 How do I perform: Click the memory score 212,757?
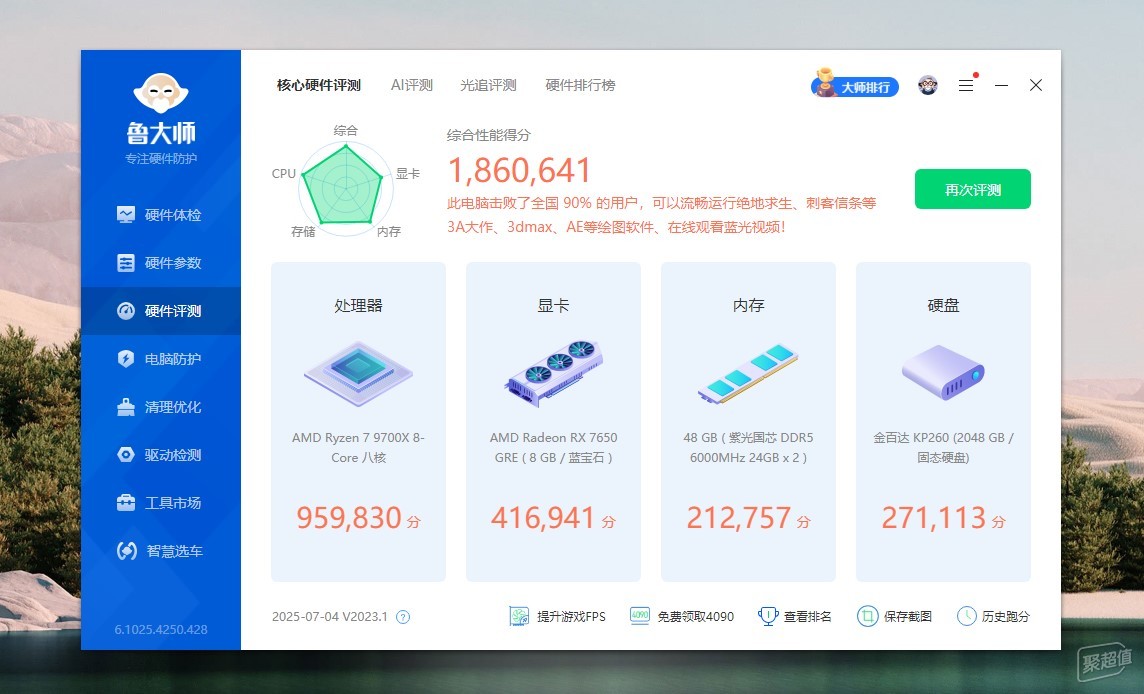738,518
